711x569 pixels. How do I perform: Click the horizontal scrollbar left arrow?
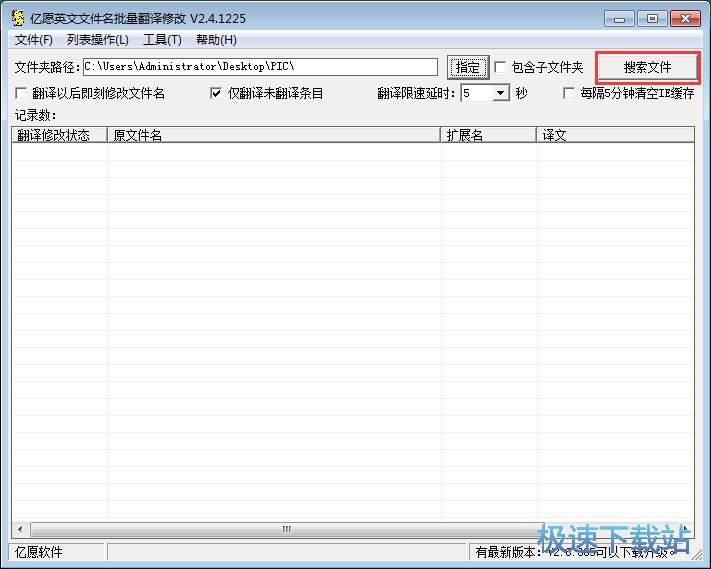20,529
